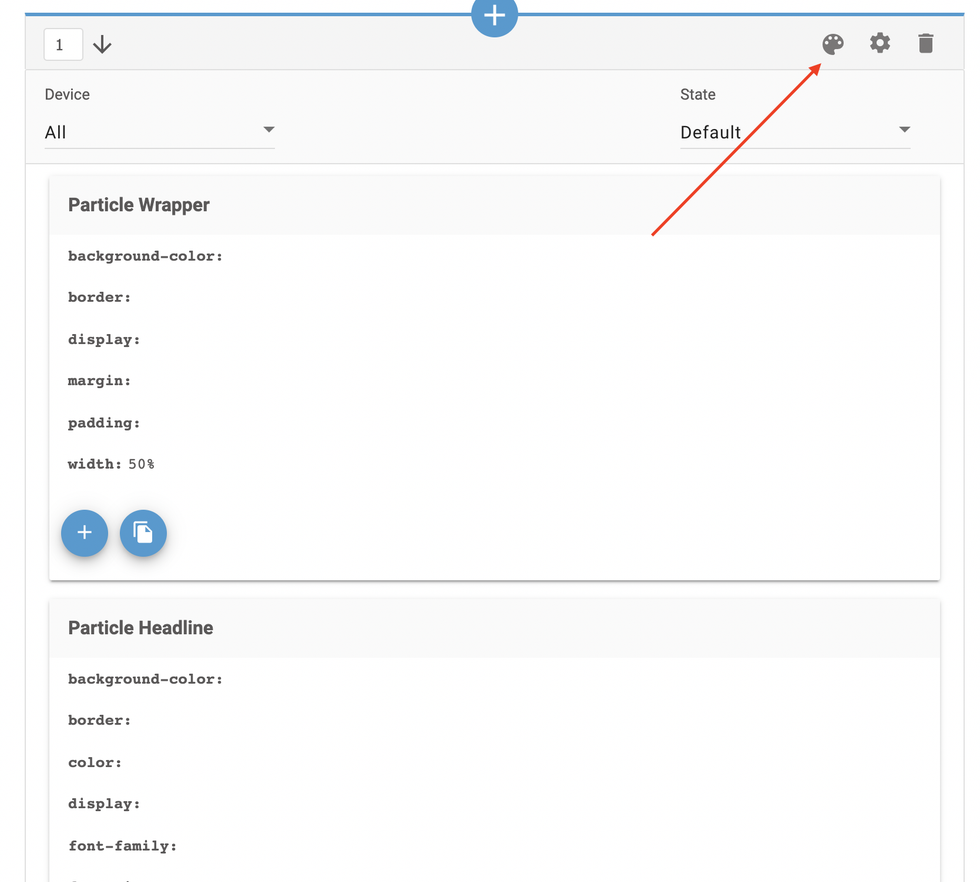This screenshot has width=980, height=882.
Task: Edit Particle Wrapper width value 50%
Action: (141, 464)
